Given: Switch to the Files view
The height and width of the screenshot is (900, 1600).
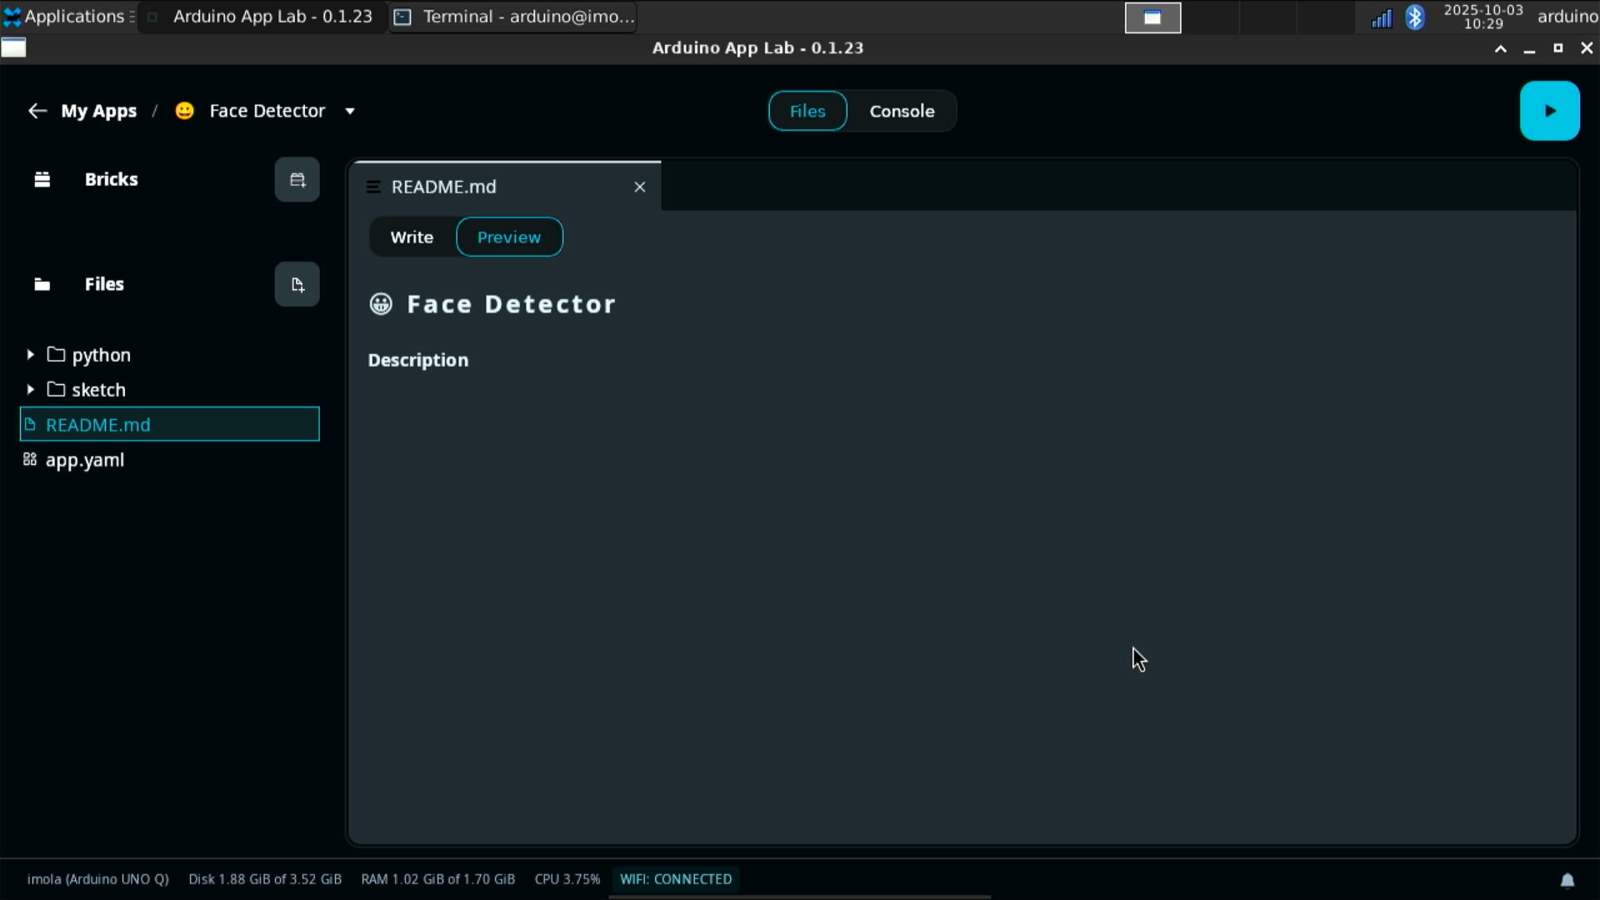Looking at the screenshot, I should [807, 111].
